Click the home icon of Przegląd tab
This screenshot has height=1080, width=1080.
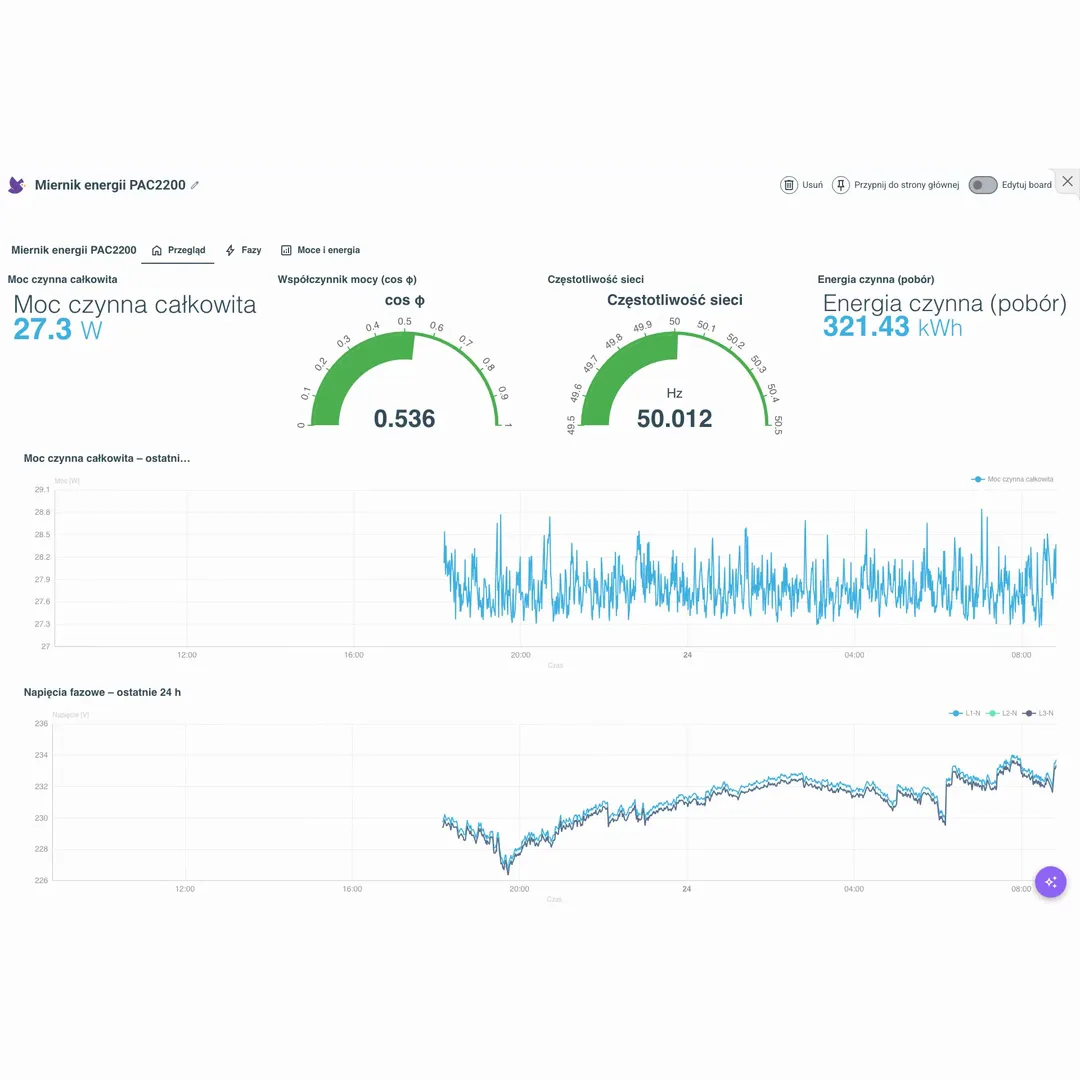pos(157,250)
